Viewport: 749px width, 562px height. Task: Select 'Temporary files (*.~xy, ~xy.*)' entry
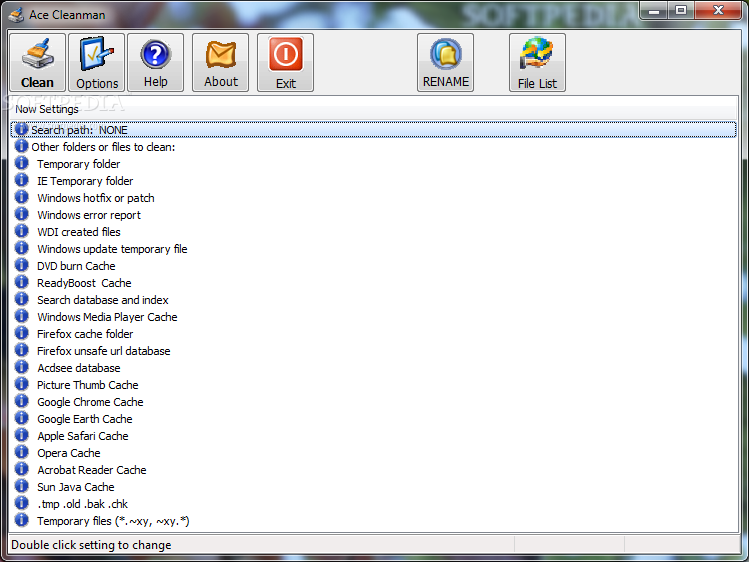pyautogui.click(x=113, y=521)
